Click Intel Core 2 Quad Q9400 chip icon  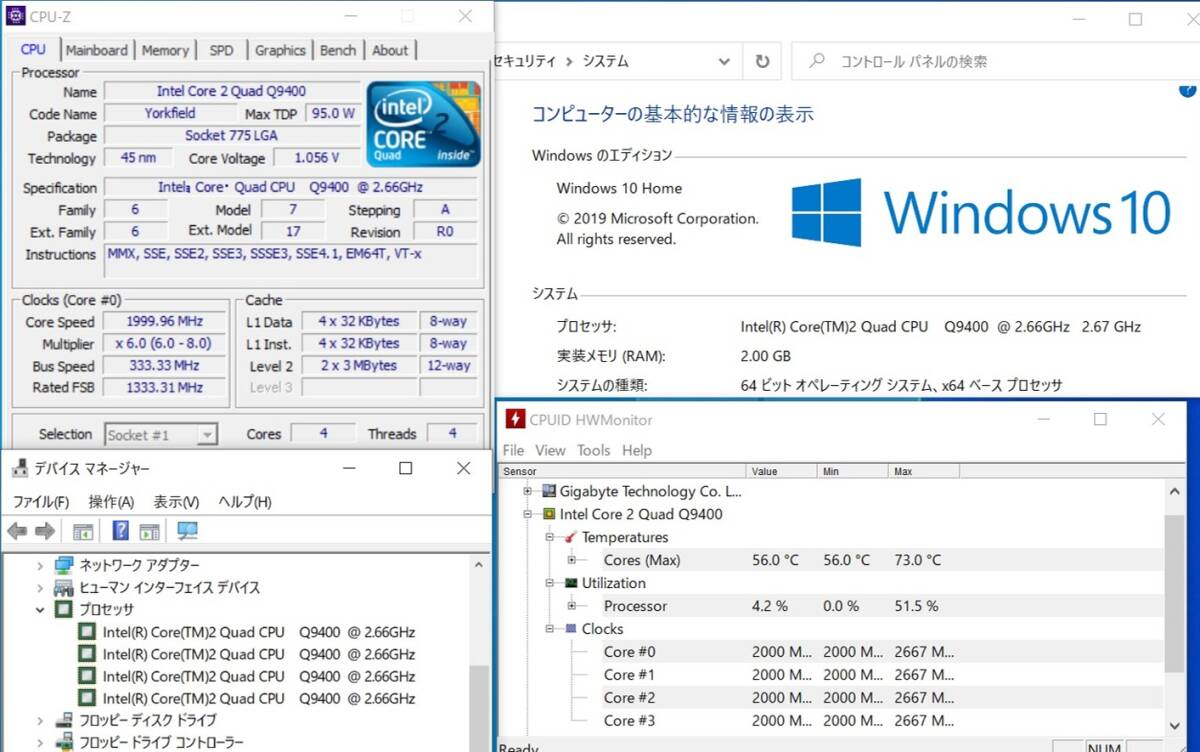click(x=548, y=514)
